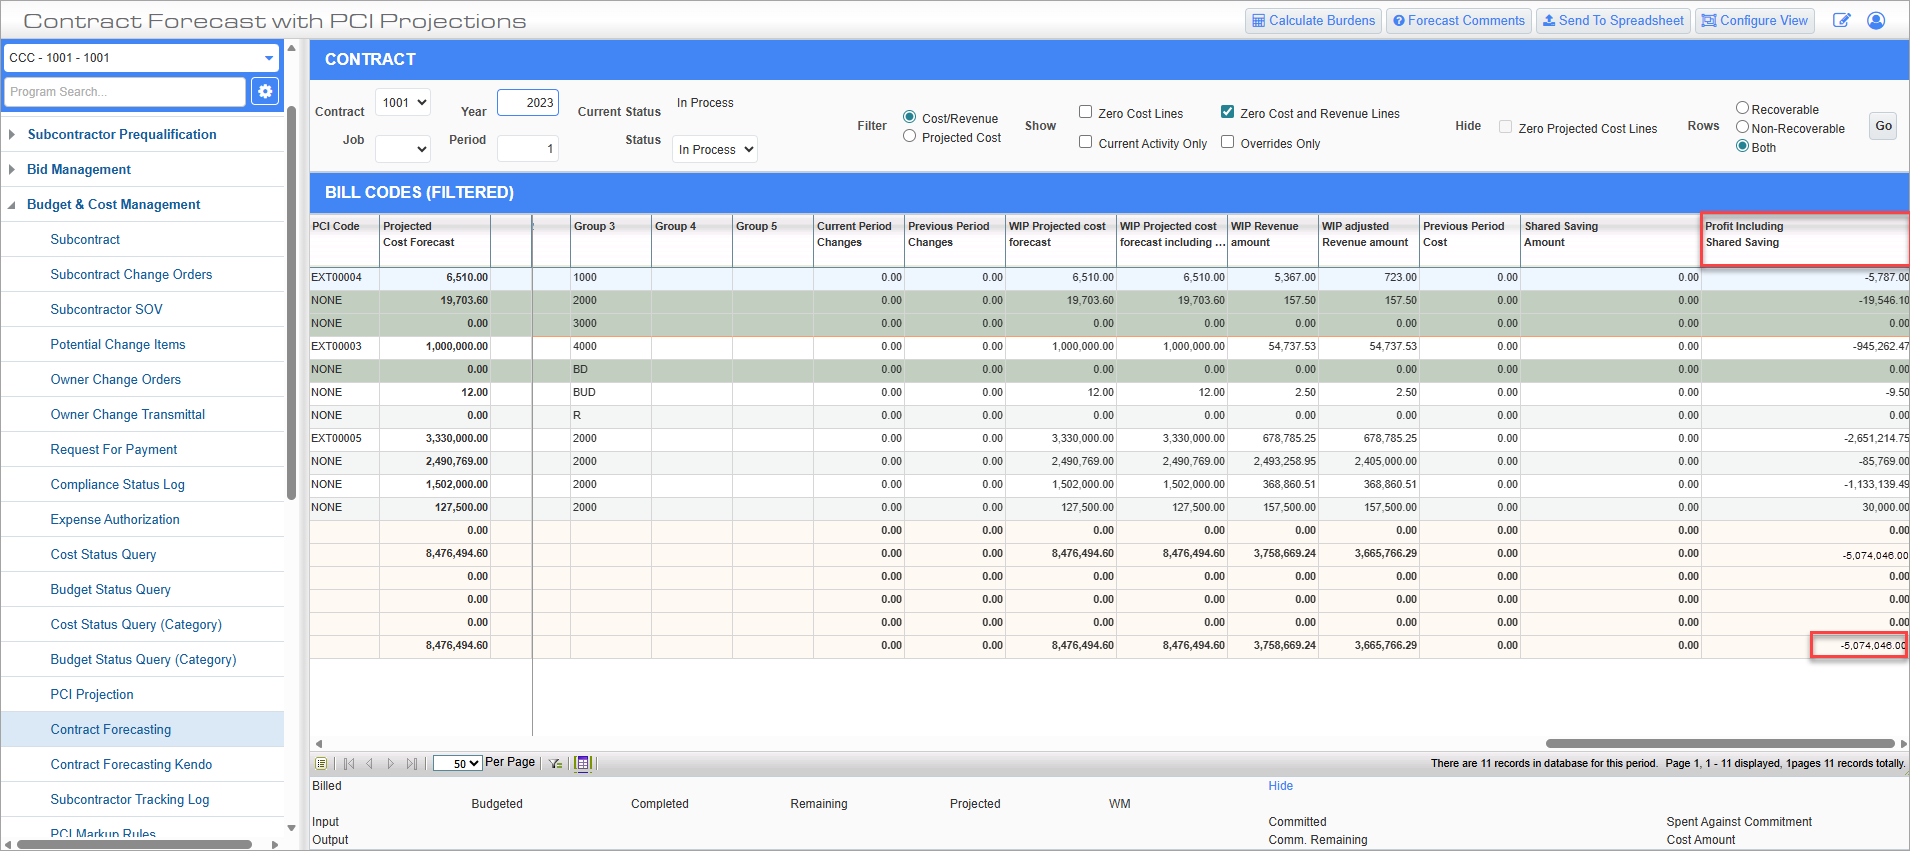
Task: Click the Calculate Burdens calculator icon
Action: (1259, 20)
